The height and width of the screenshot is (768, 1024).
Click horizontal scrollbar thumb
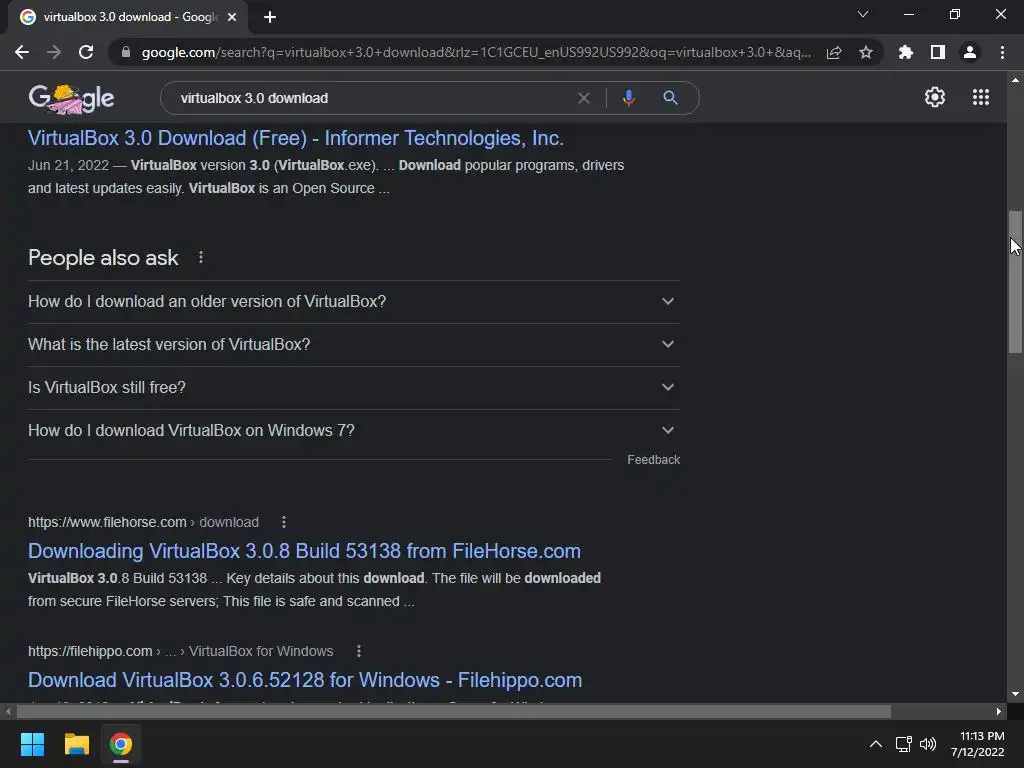pyautogui.click(x=454, y=711)
